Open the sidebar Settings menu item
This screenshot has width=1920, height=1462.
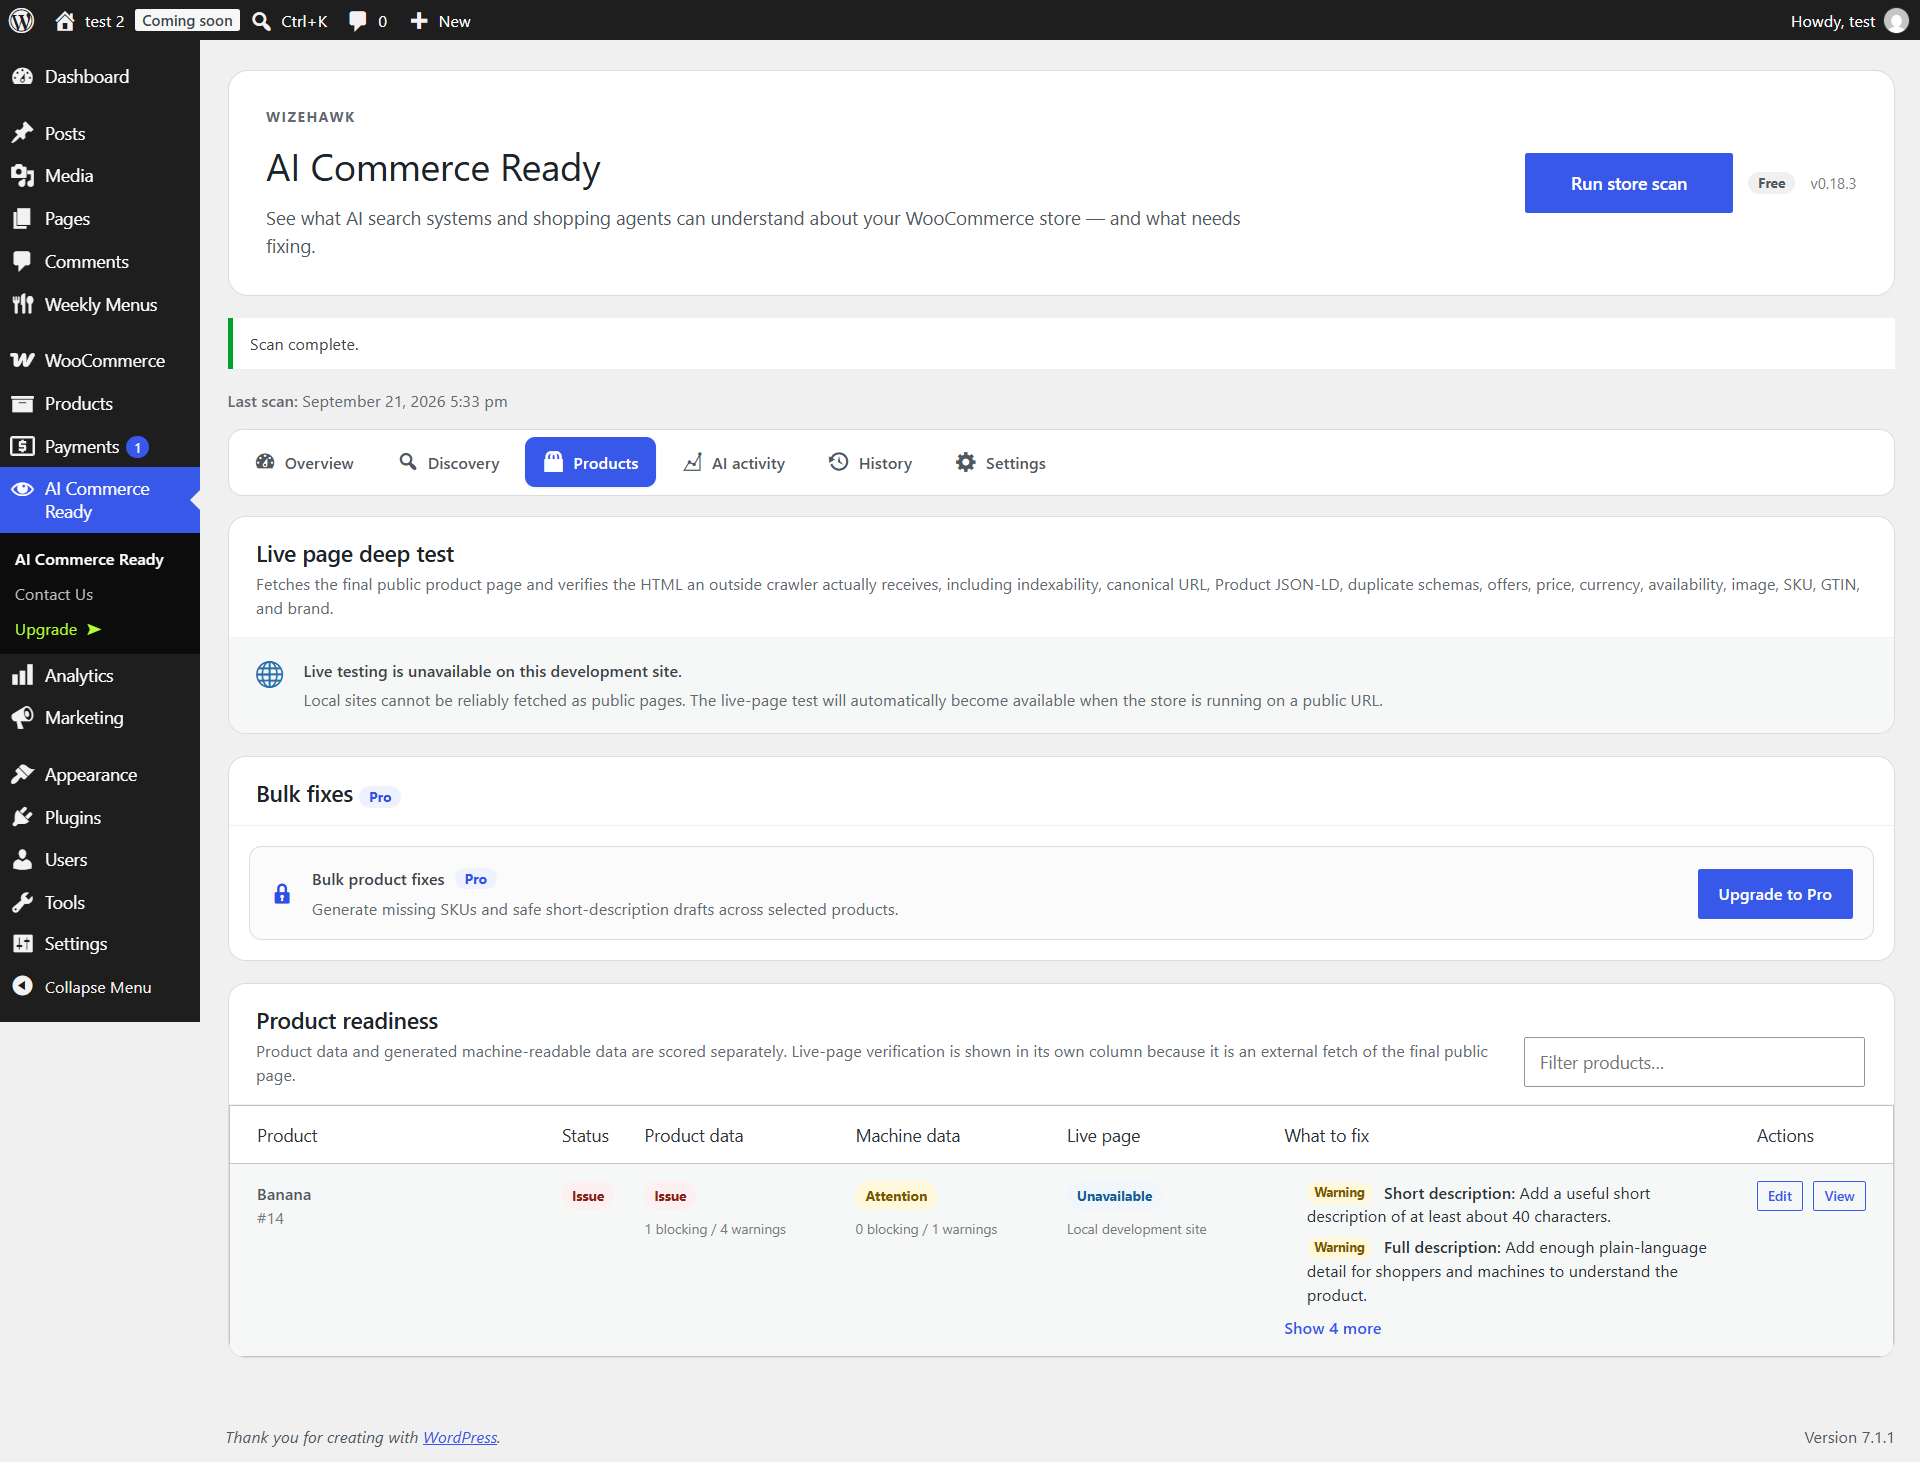100,944
